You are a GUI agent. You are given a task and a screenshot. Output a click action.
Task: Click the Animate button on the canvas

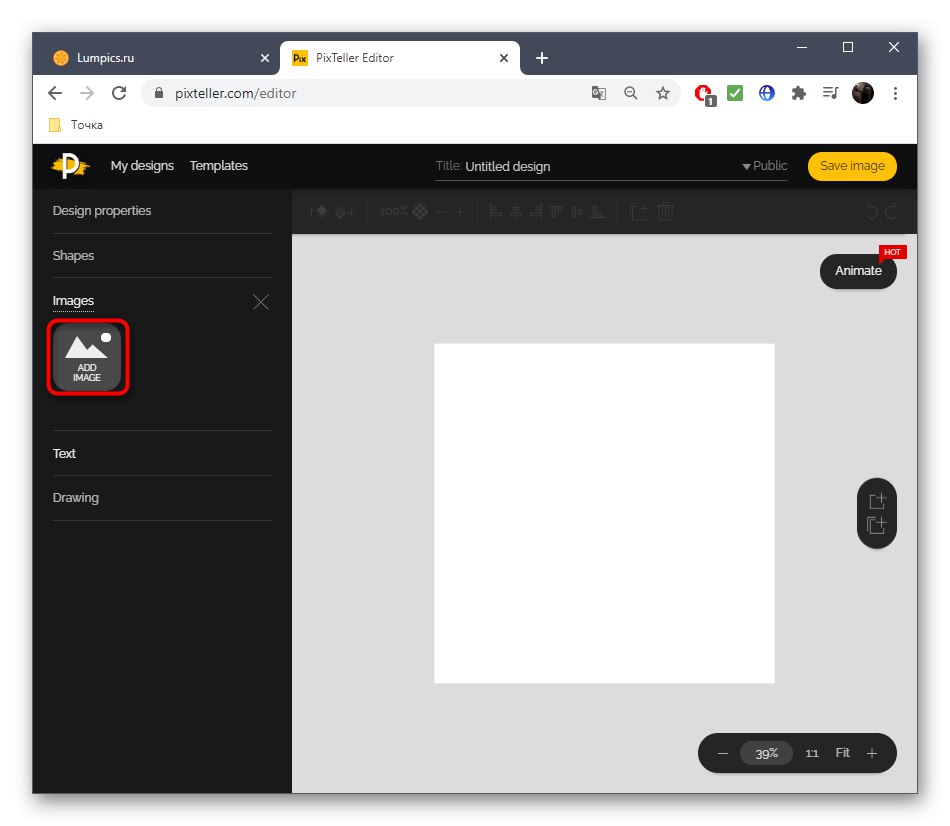coord(858,271)
